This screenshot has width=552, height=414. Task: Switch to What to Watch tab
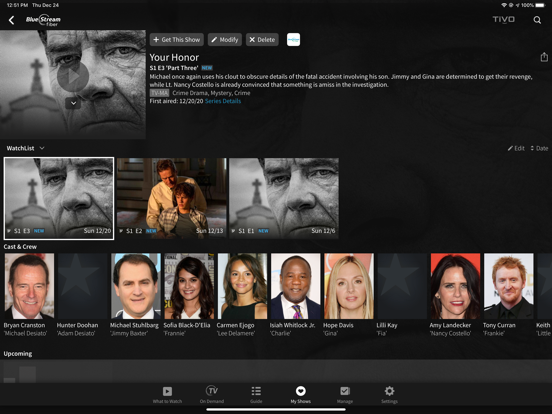coord(167,395)
